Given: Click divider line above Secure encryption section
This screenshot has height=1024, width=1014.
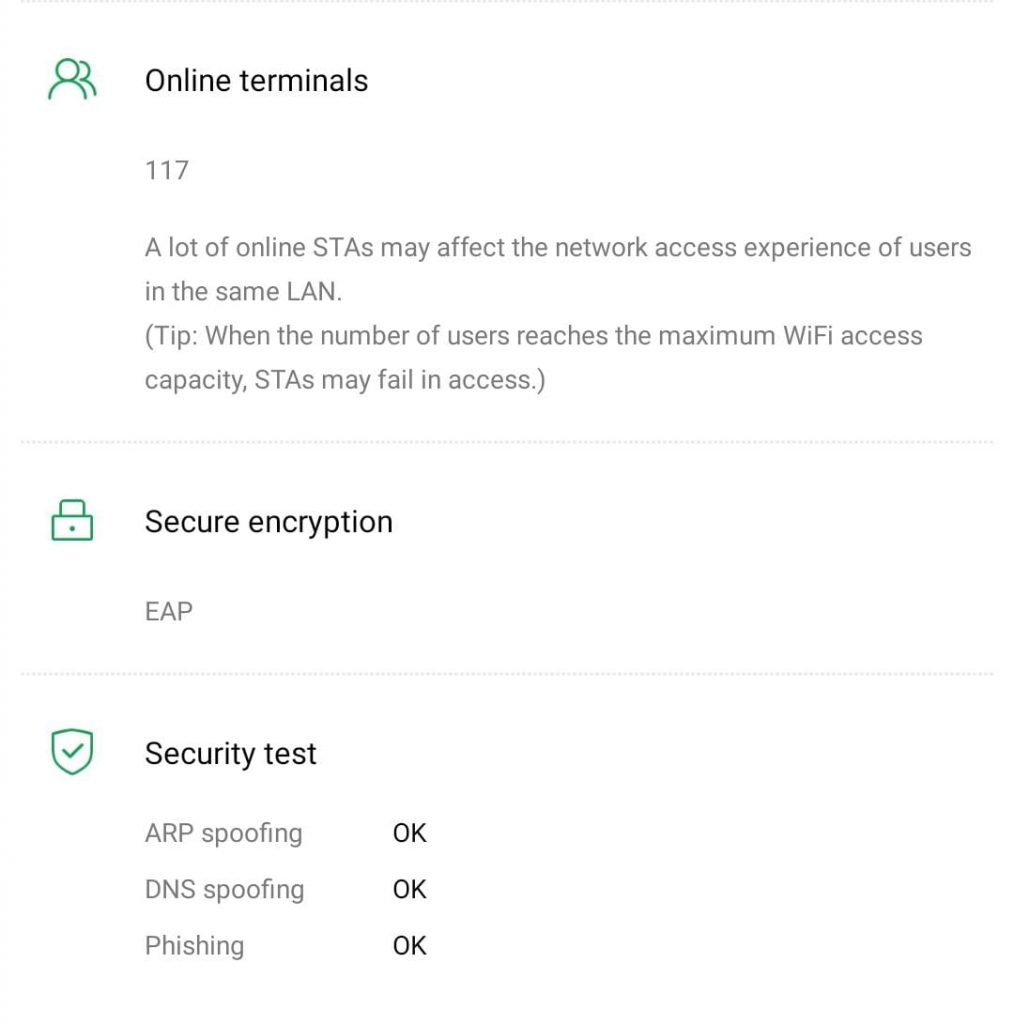Looking at the screenshot, I should (x=507, y=441).
